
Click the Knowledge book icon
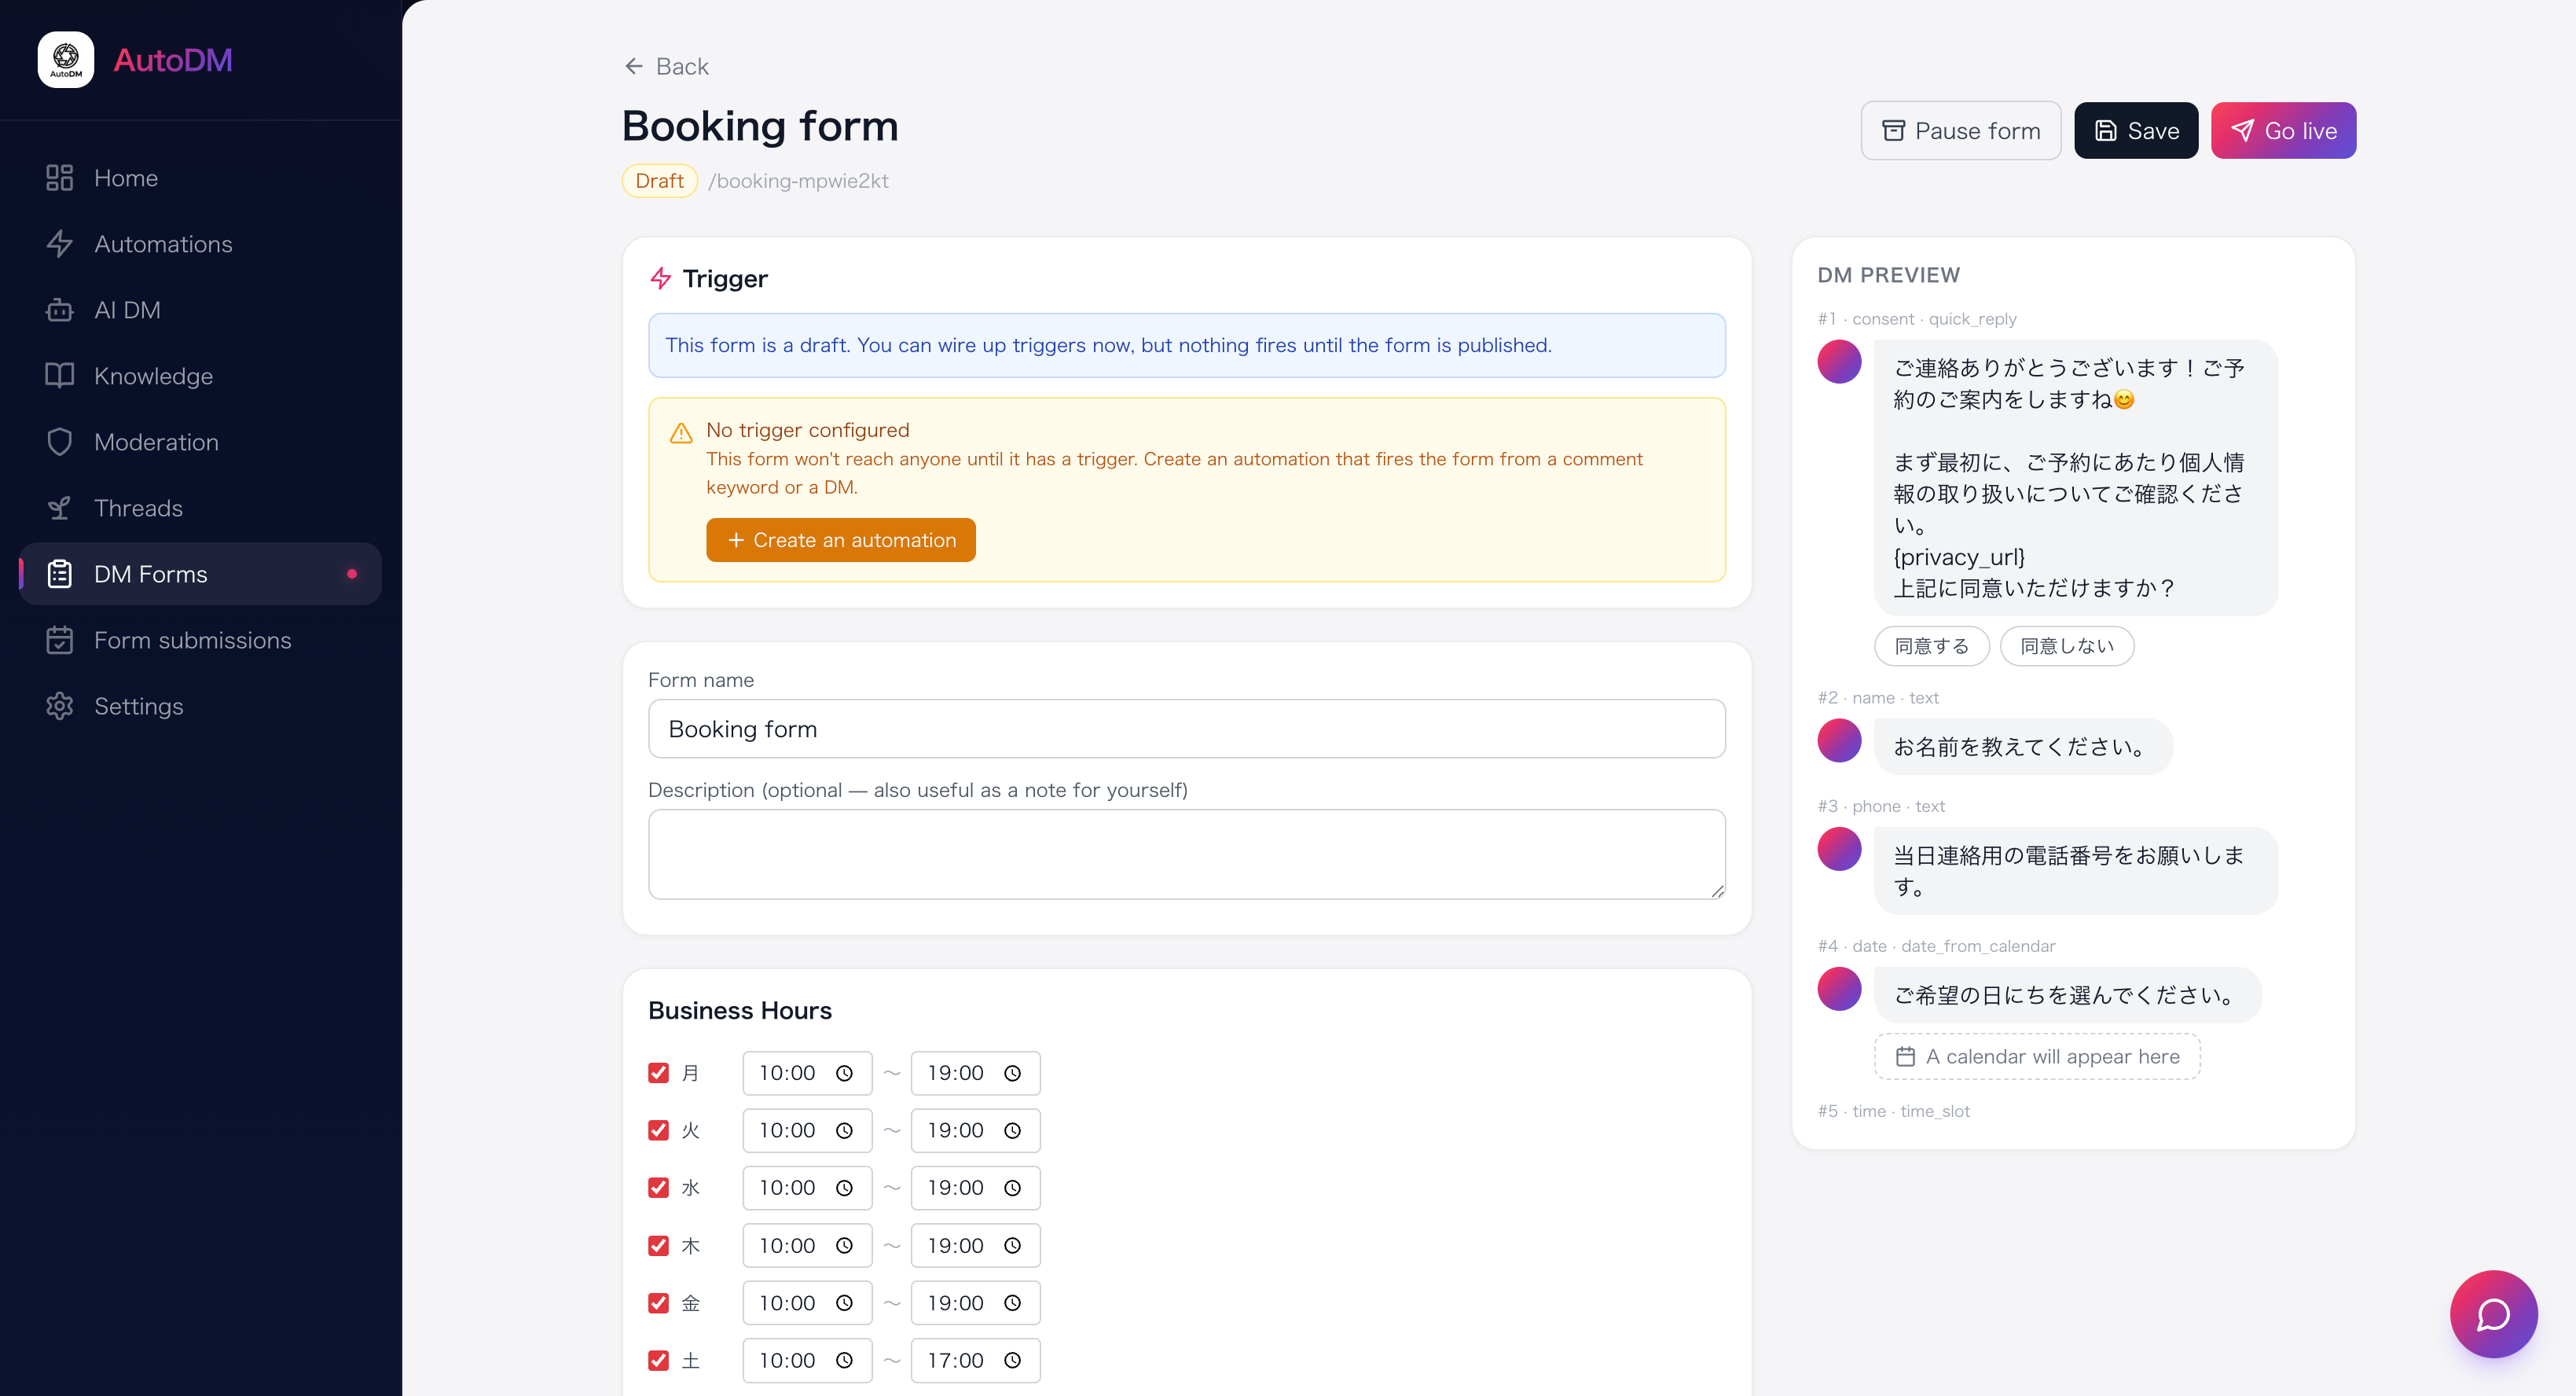pyautogui.click(x=60, y=376)
